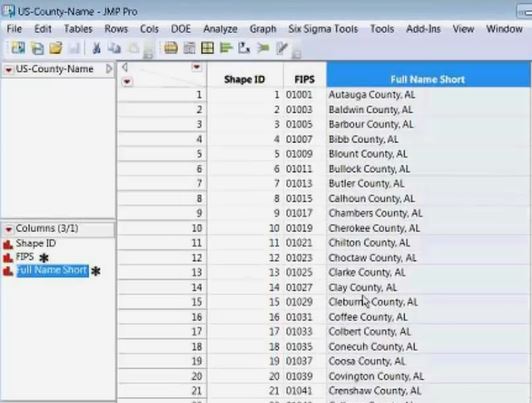Select Shape ID in the Columns list

[x=36, y=244]
